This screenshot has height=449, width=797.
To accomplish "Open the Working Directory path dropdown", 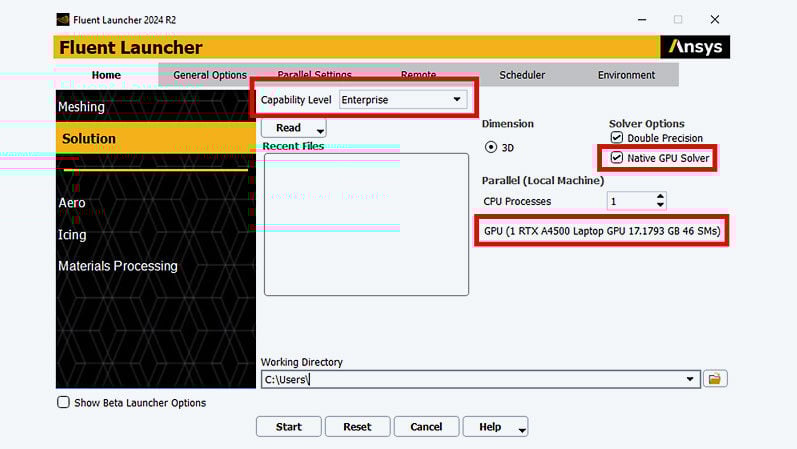I will point(690,379).
